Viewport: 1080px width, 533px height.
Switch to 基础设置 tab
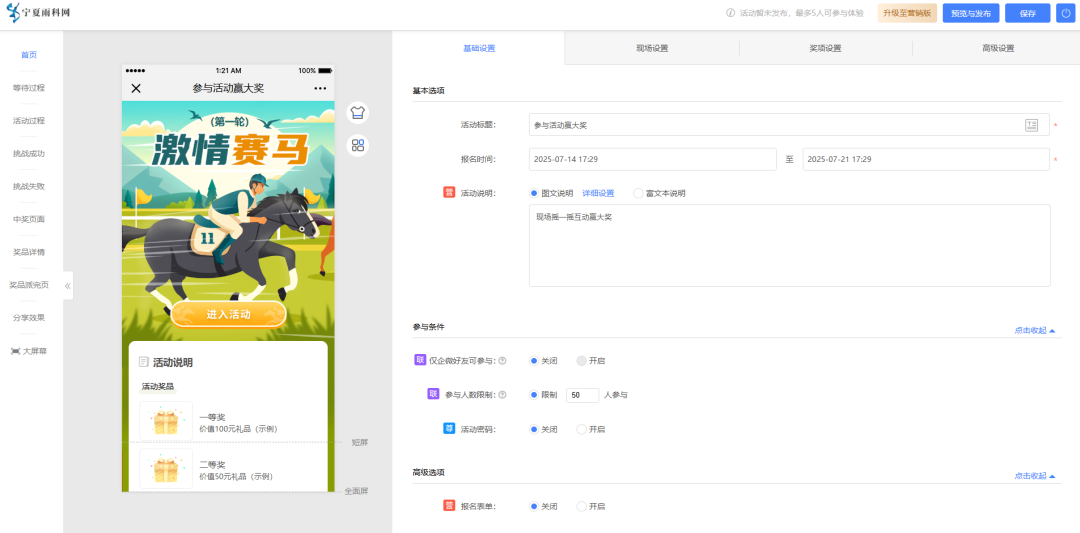(479, 48)
